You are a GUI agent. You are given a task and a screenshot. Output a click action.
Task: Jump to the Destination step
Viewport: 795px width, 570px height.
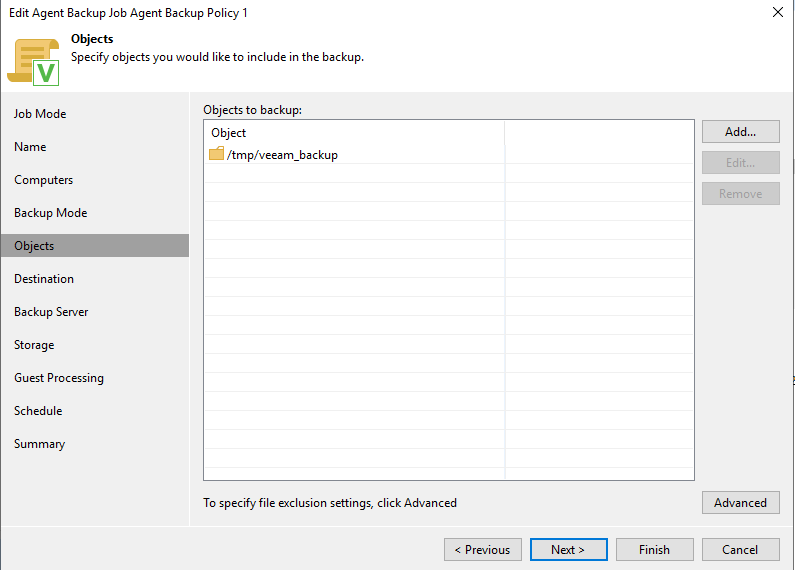(x=44, y=279)
